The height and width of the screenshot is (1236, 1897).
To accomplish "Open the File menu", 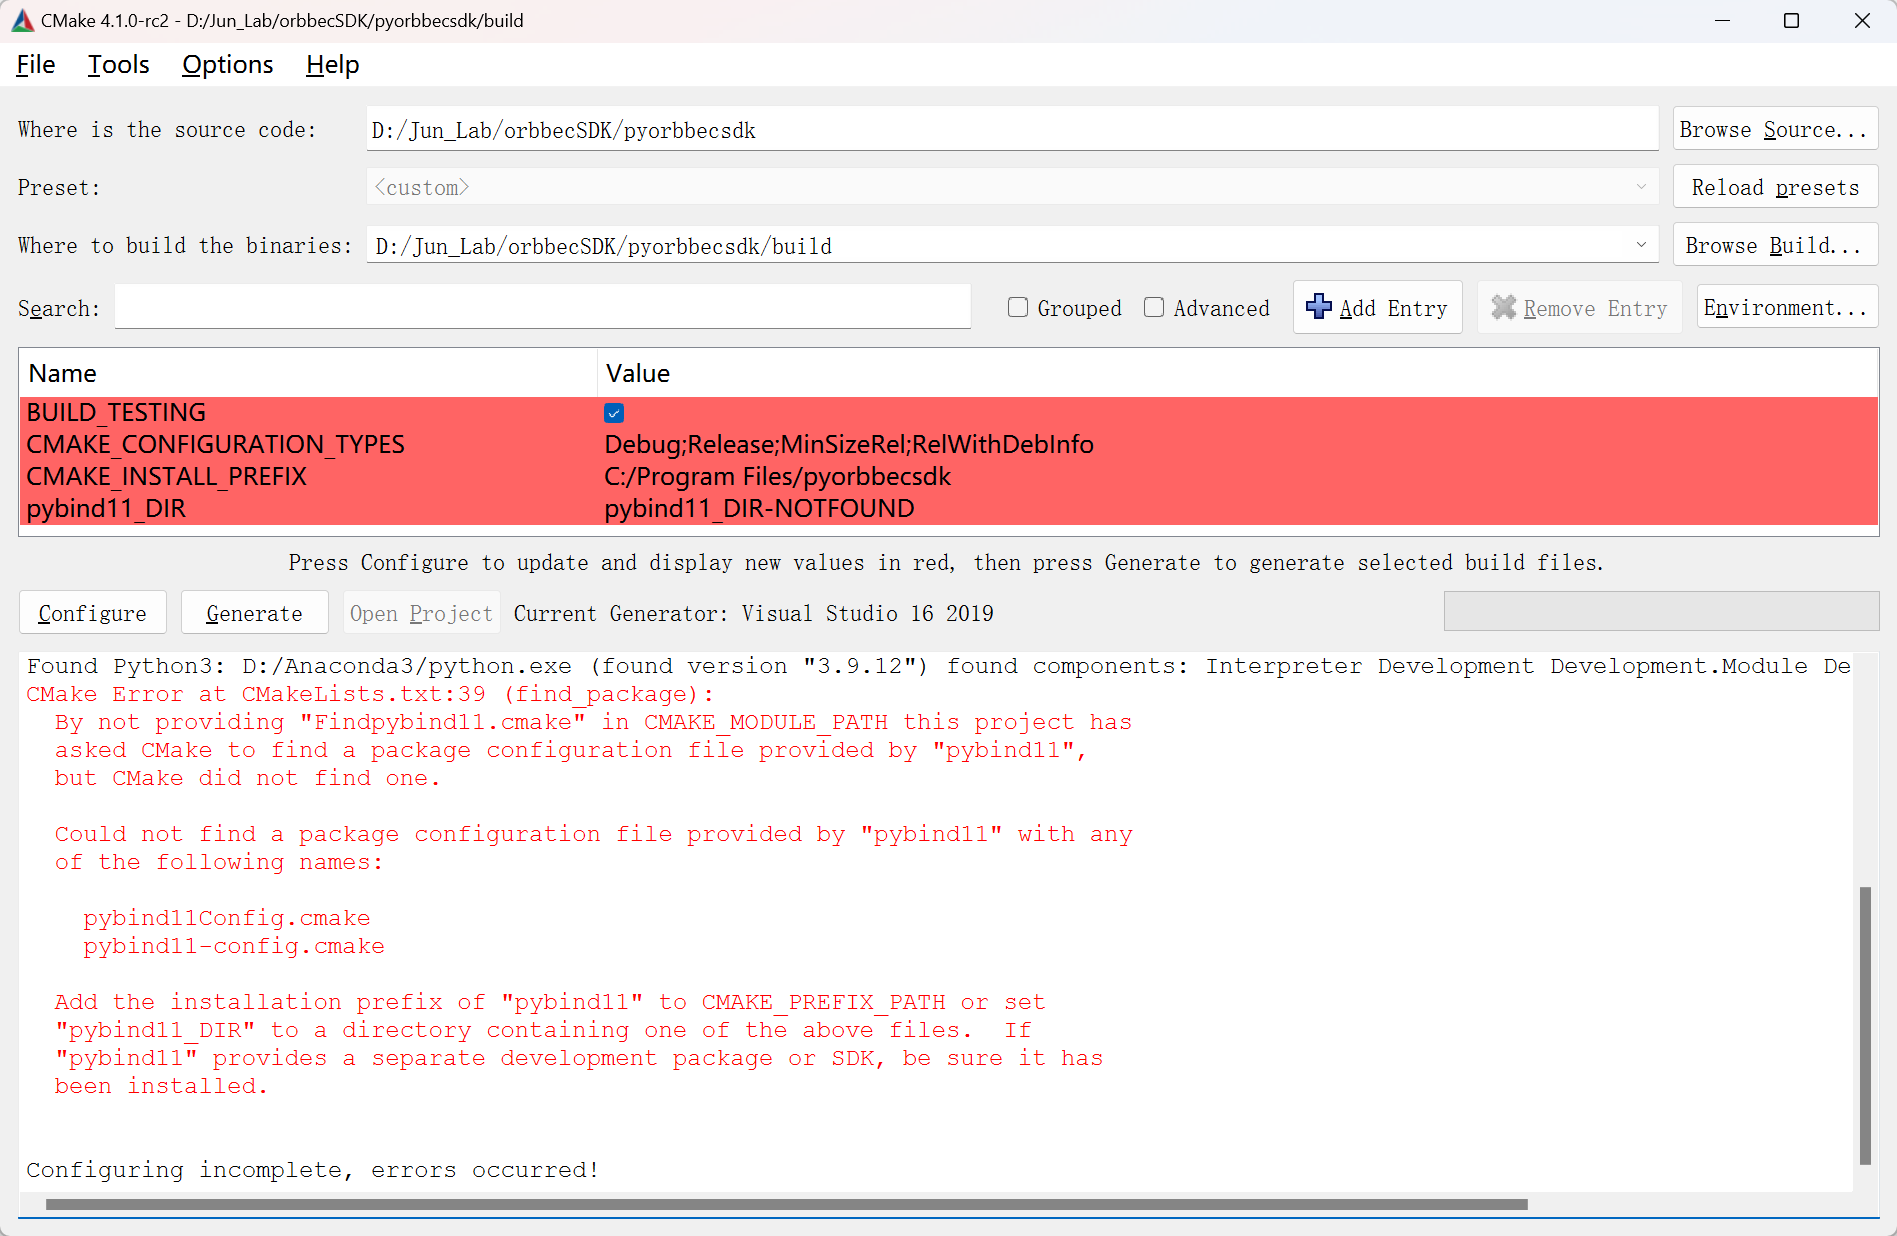I will pyautogui.click(x=34, y=64).
